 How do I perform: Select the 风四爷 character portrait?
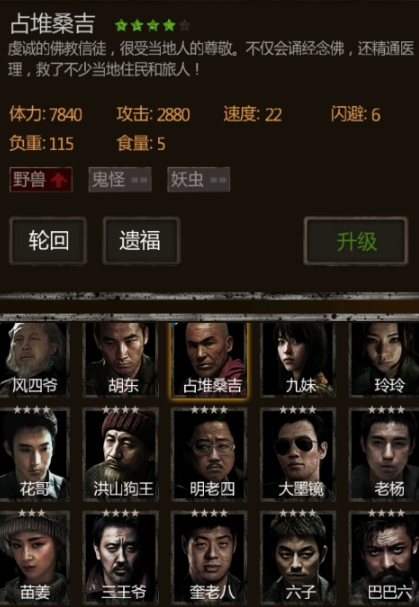click(34, 359)
